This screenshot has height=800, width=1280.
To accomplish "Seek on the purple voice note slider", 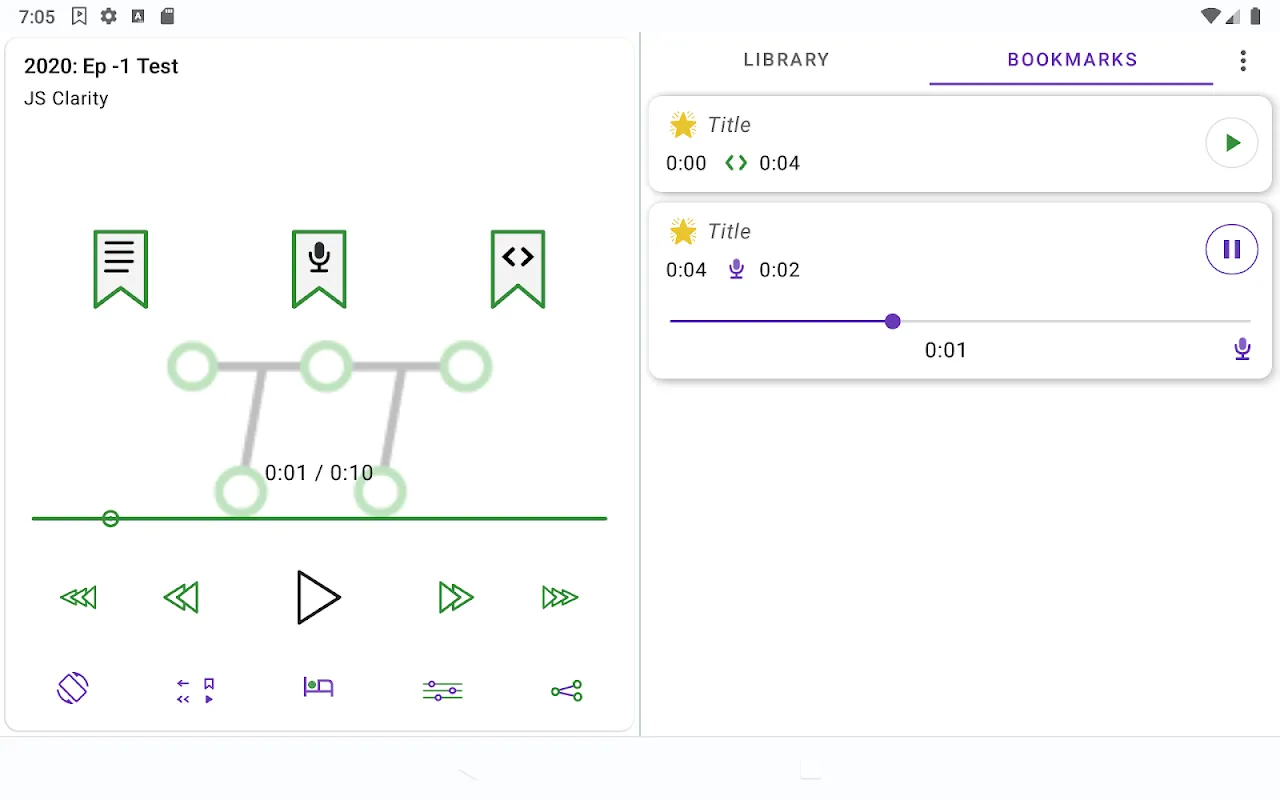I will point(960,321).
